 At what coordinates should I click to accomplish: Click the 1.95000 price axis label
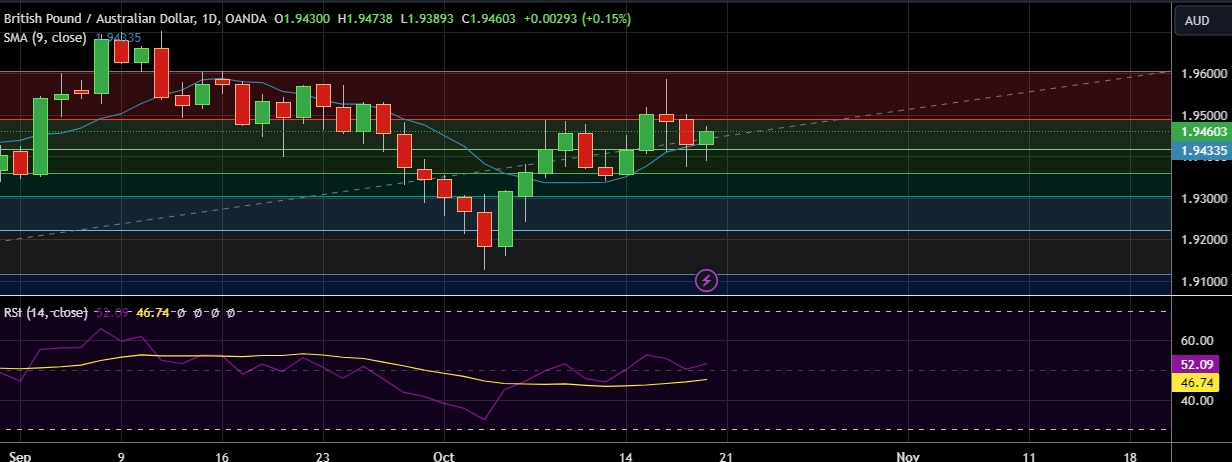1202,116
